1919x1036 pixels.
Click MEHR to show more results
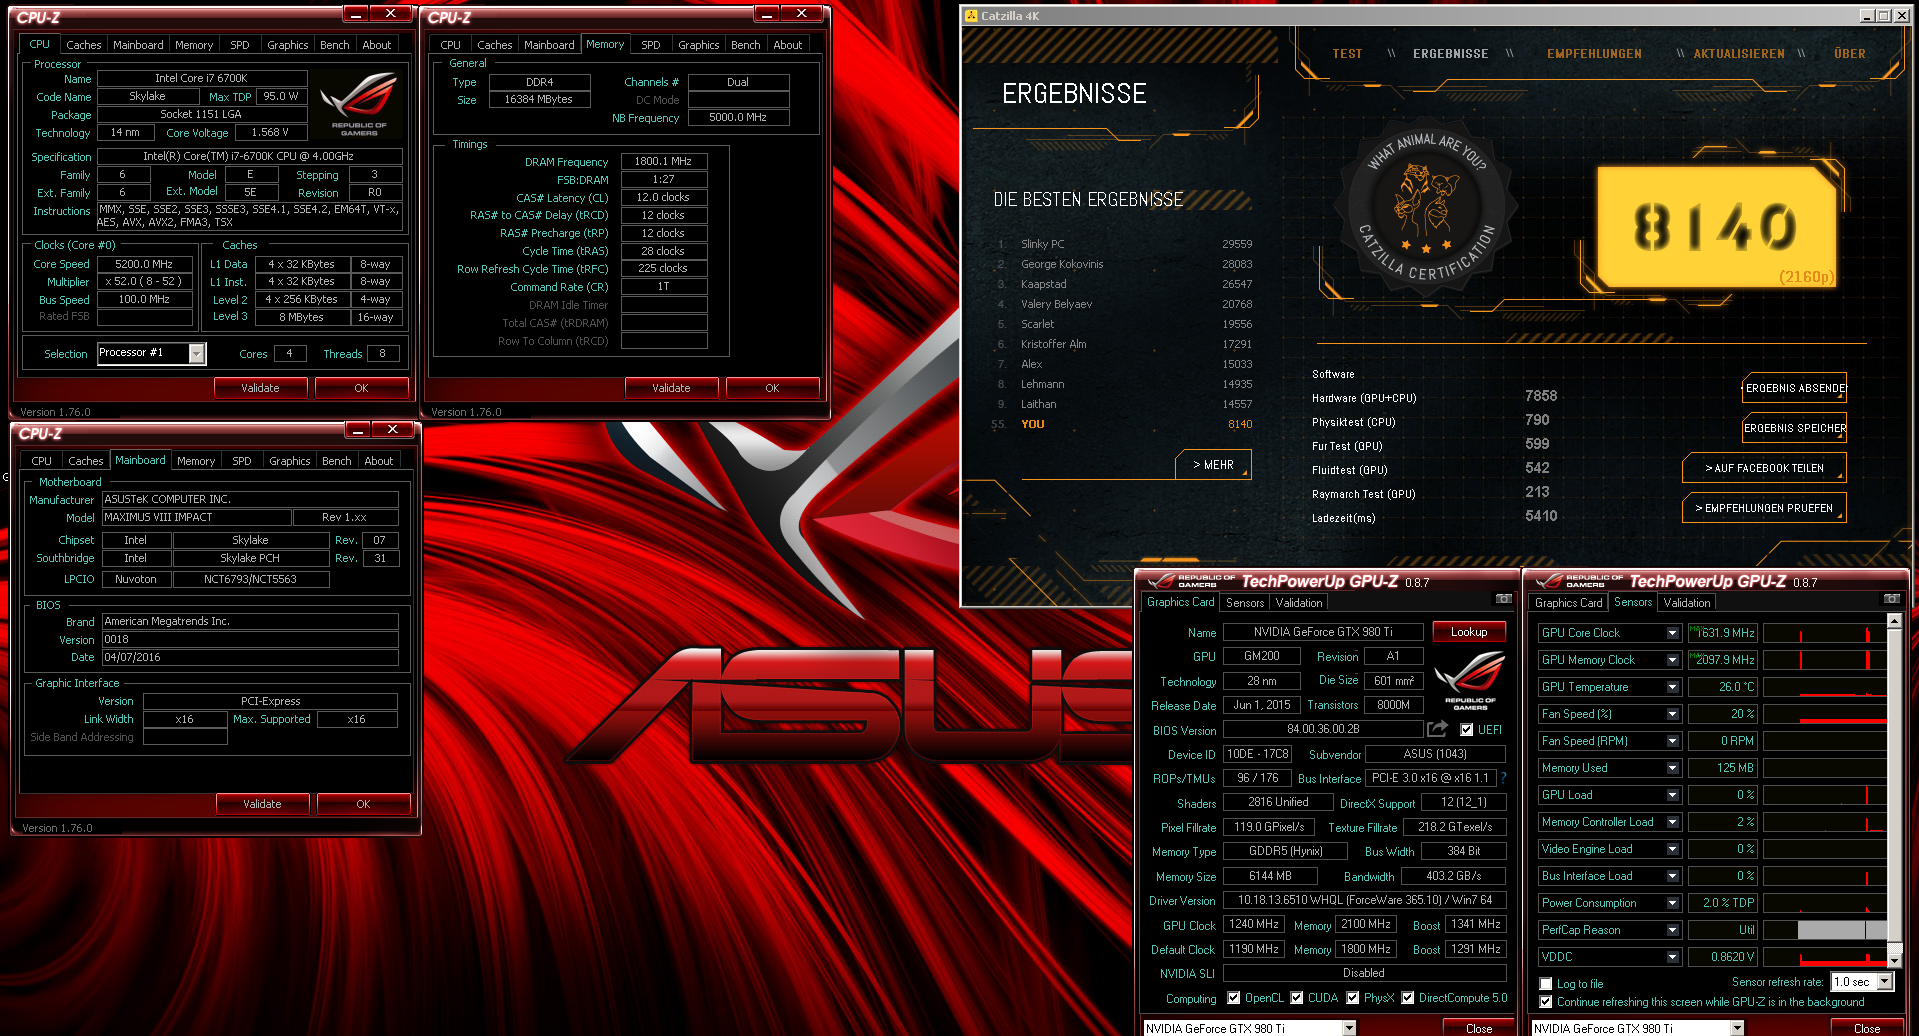[1213, 465]
